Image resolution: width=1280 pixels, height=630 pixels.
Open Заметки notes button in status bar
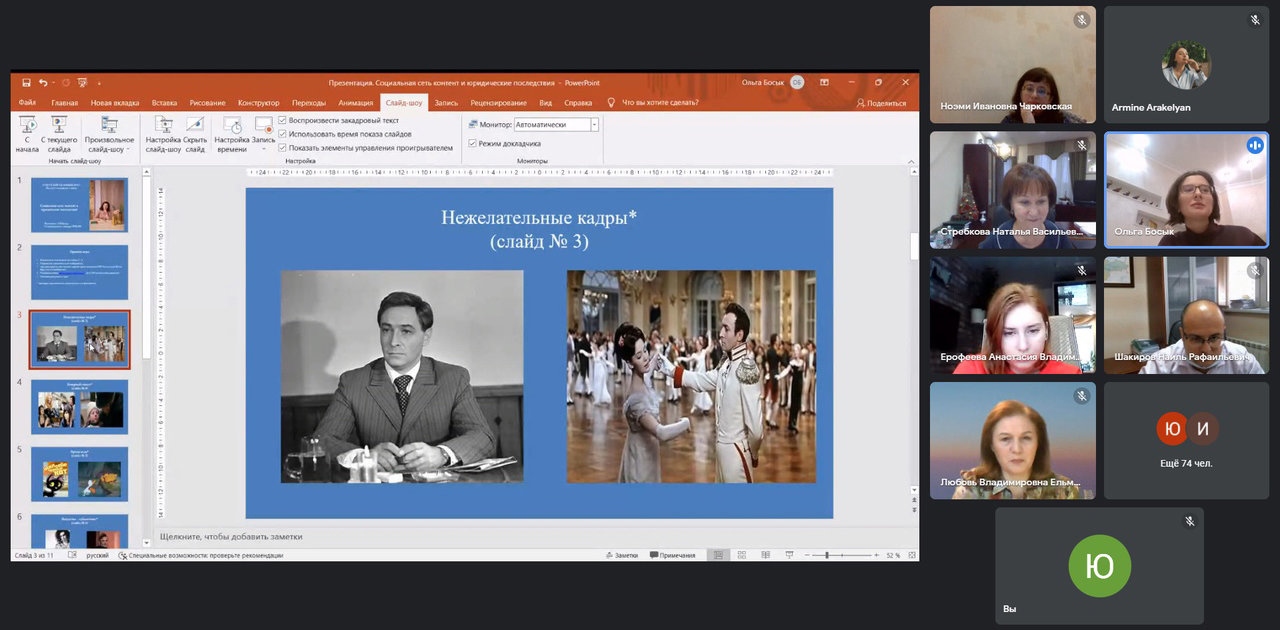pos(621,555)
